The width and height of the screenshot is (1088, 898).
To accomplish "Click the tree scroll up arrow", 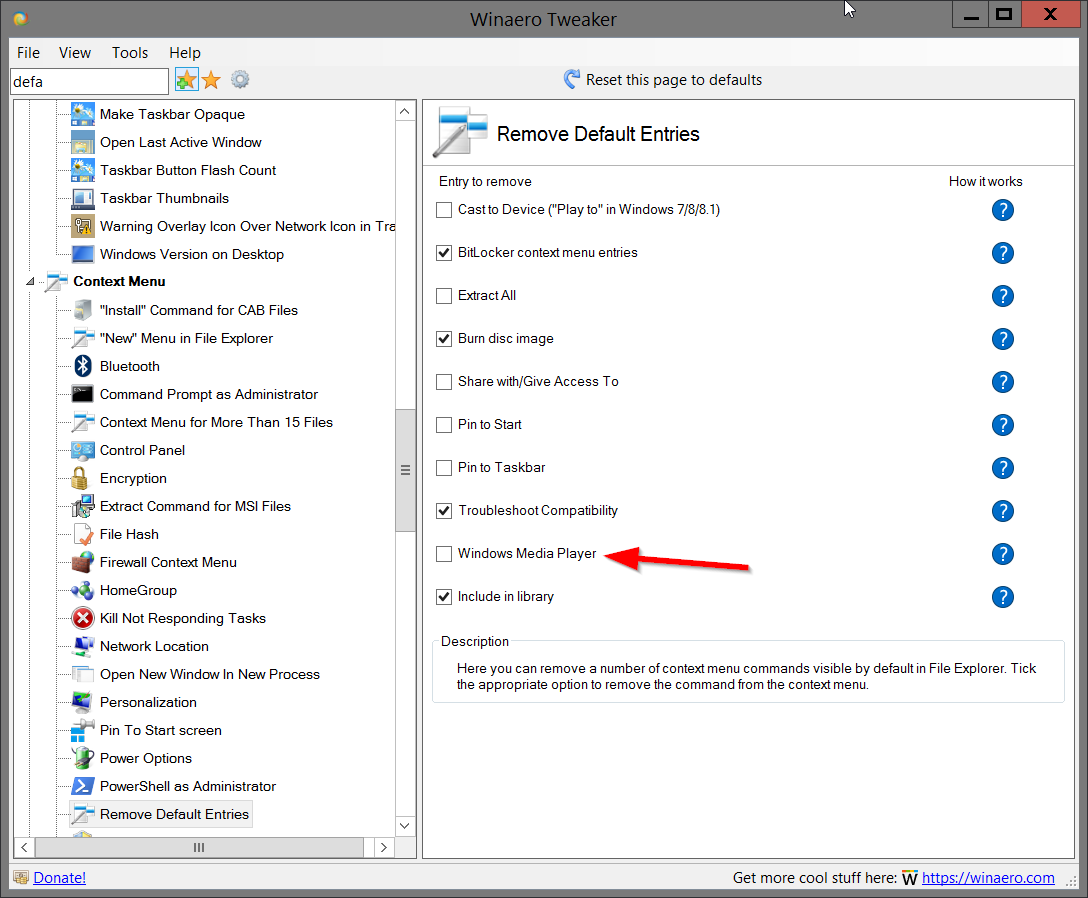I will [405, 111].
